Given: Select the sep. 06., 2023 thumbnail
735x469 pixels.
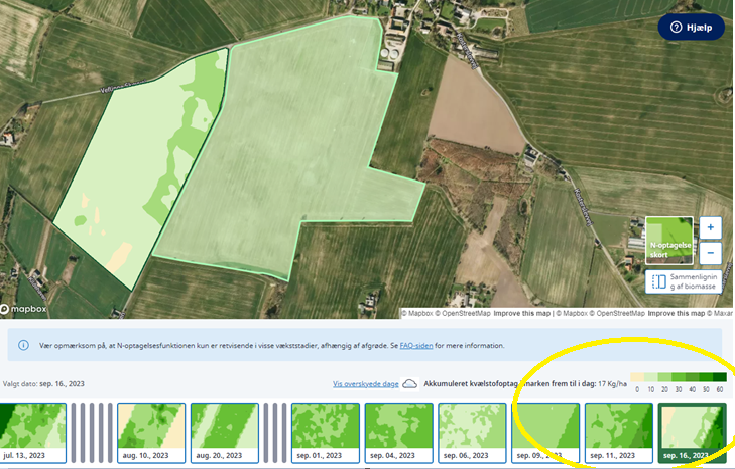Looking at the screenshot, I should (472, 433).
